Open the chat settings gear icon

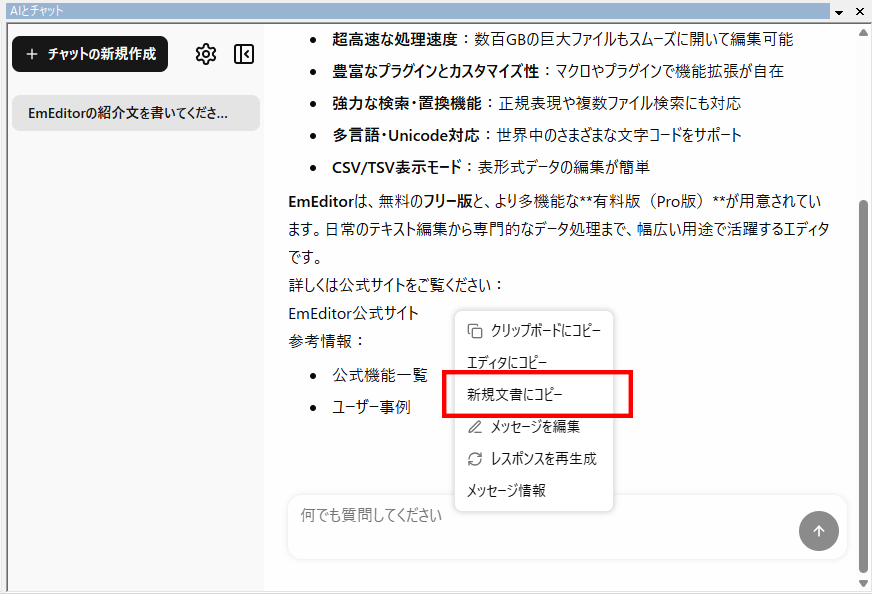206,54
